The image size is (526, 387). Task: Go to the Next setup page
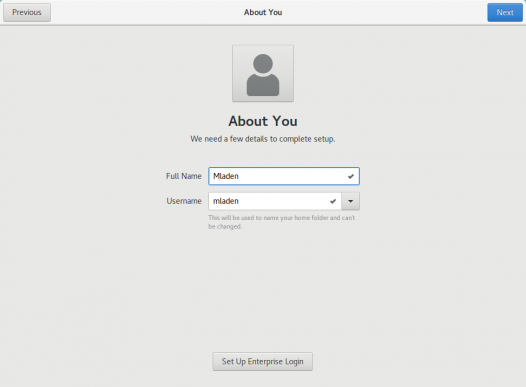click(505, 12)
